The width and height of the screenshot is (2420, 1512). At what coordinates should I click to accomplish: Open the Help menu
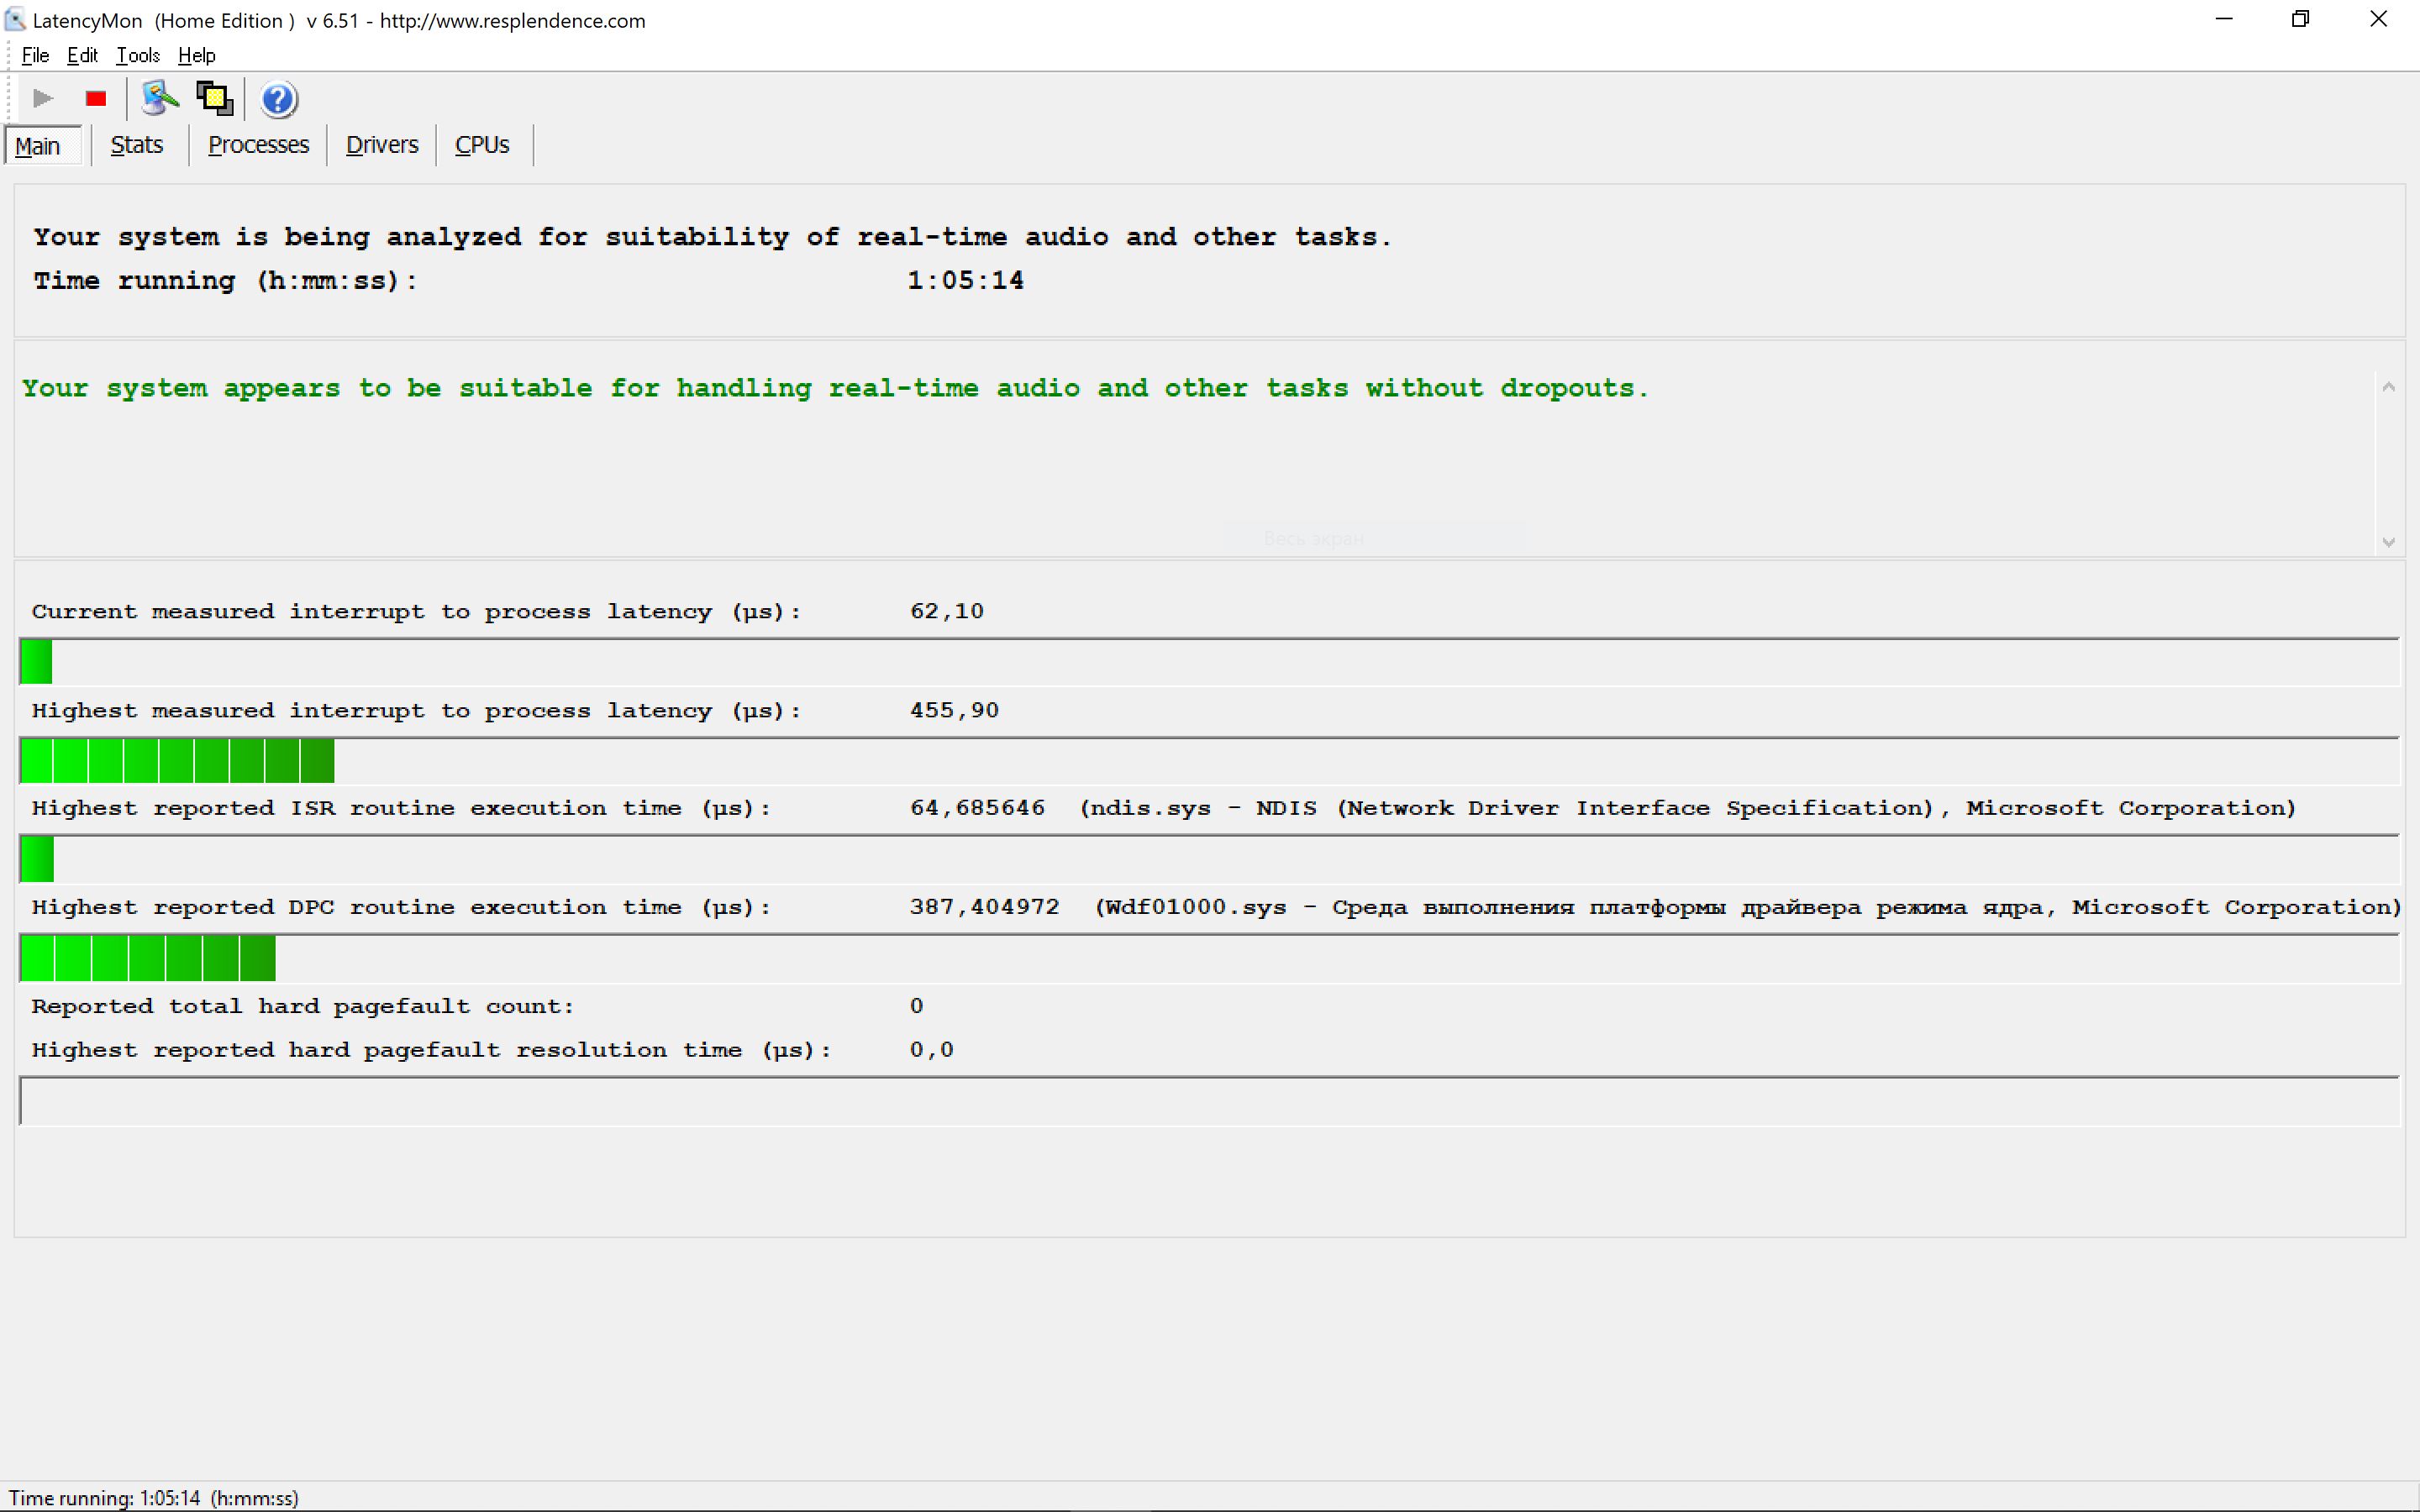click(x=196, y=55)
